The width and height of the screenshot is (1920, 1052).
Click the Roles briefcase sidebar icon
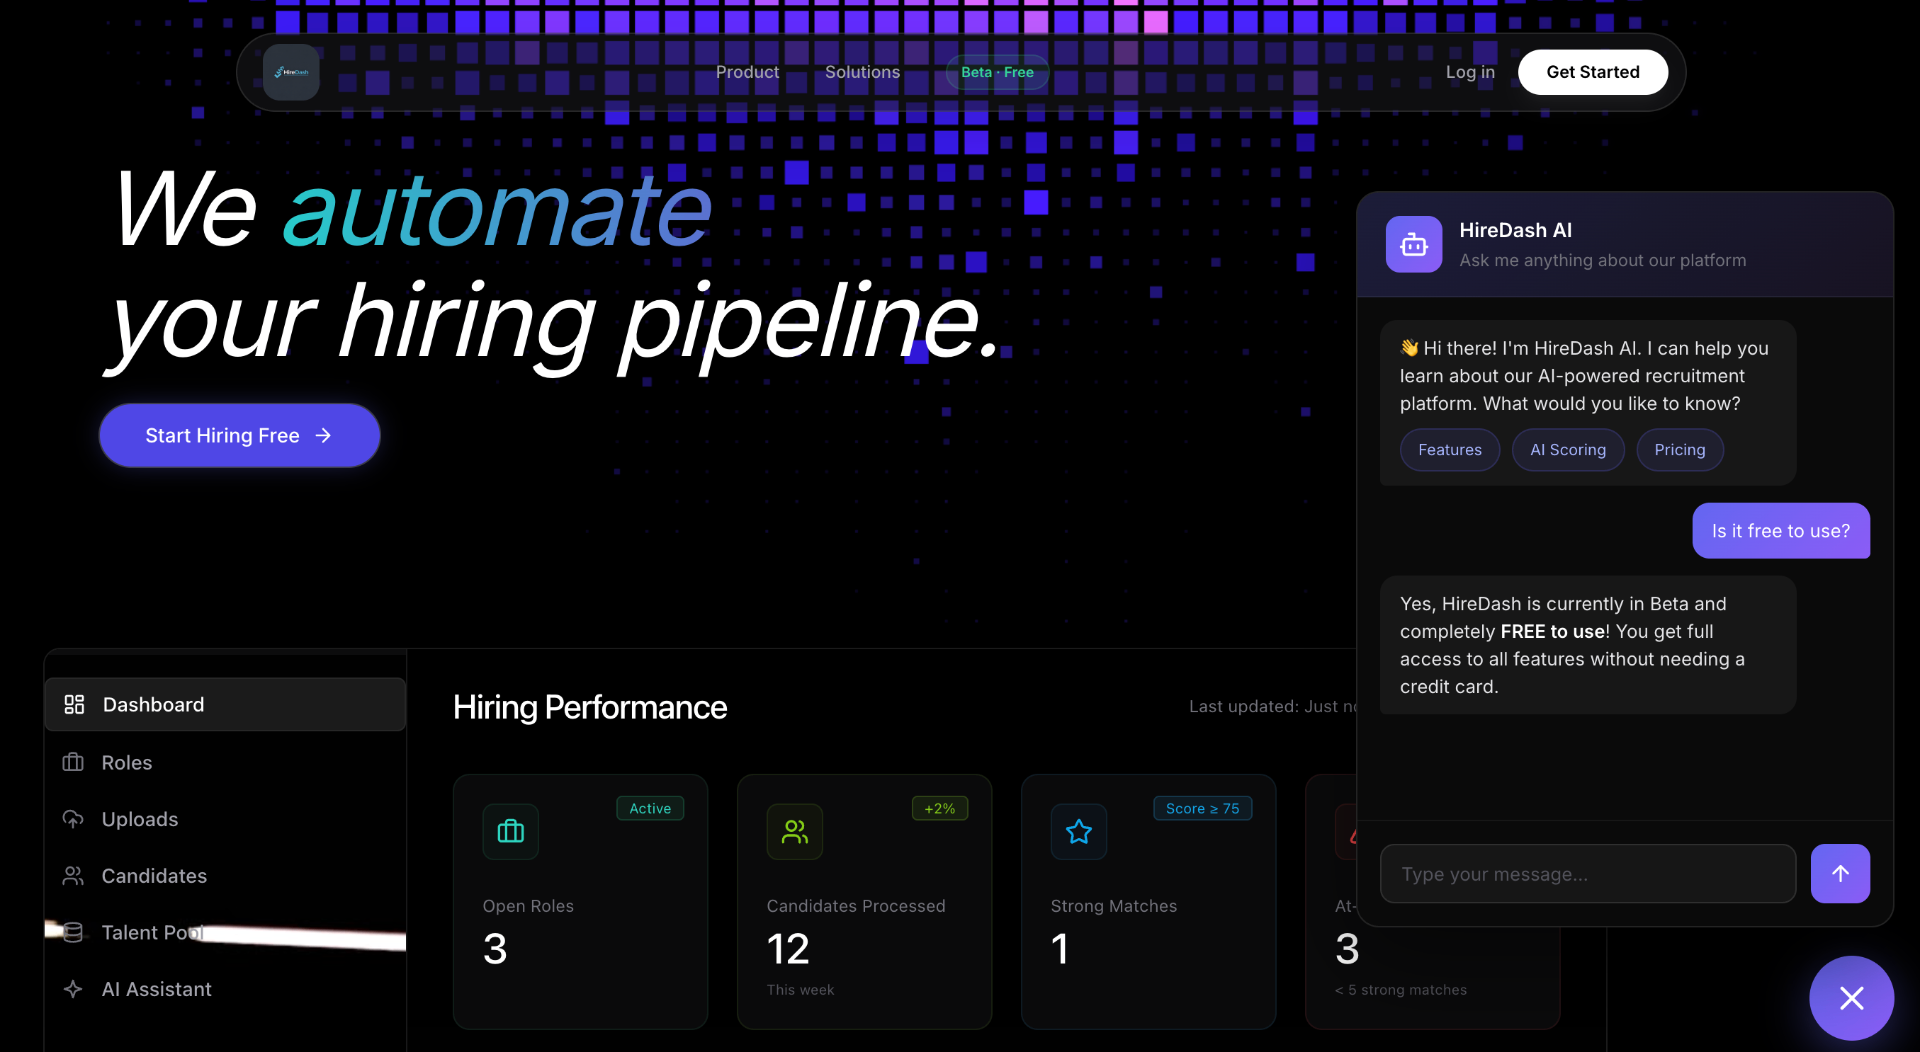[x=73, y=762]
